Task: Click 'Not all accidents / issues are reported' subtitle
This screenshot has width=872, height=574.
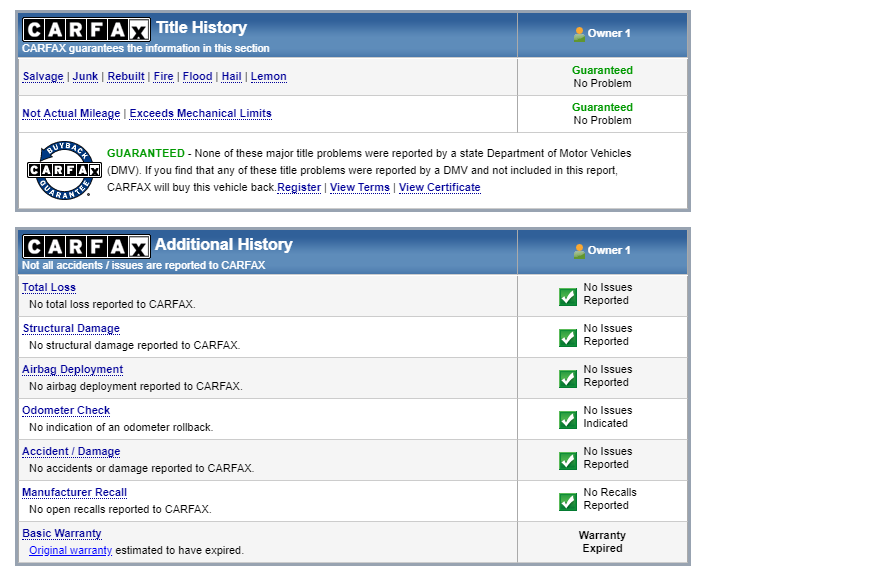Action: tap(143, 265)
